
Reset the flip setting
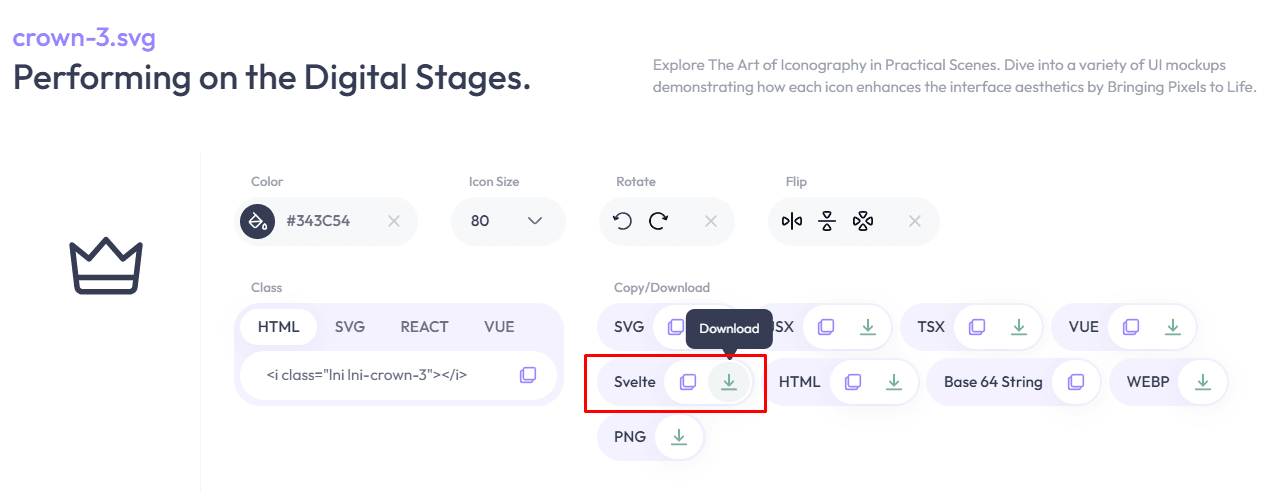pos(915,221)
